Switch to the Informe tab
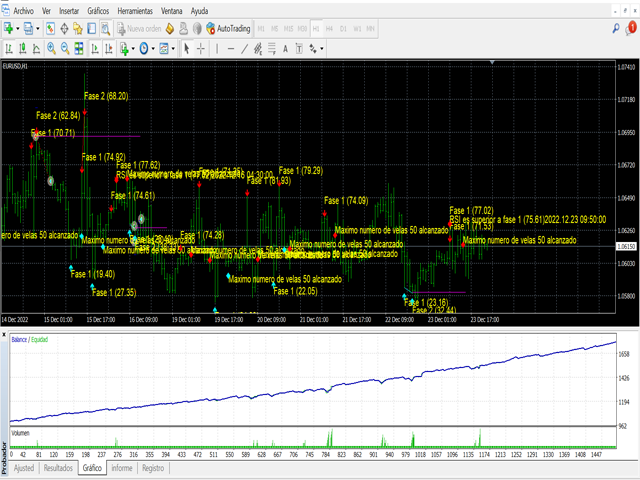This screenshot has height=480, width=640. [122, 468]
